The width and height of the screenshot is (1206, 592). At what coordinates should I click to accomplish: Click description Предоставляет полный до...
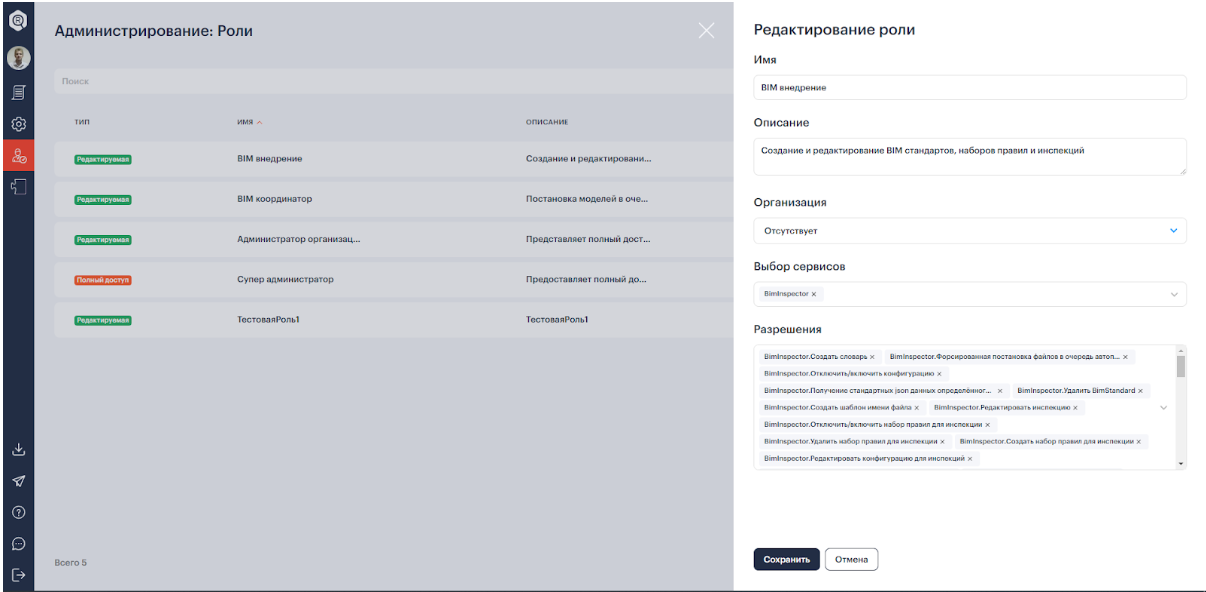587,280
